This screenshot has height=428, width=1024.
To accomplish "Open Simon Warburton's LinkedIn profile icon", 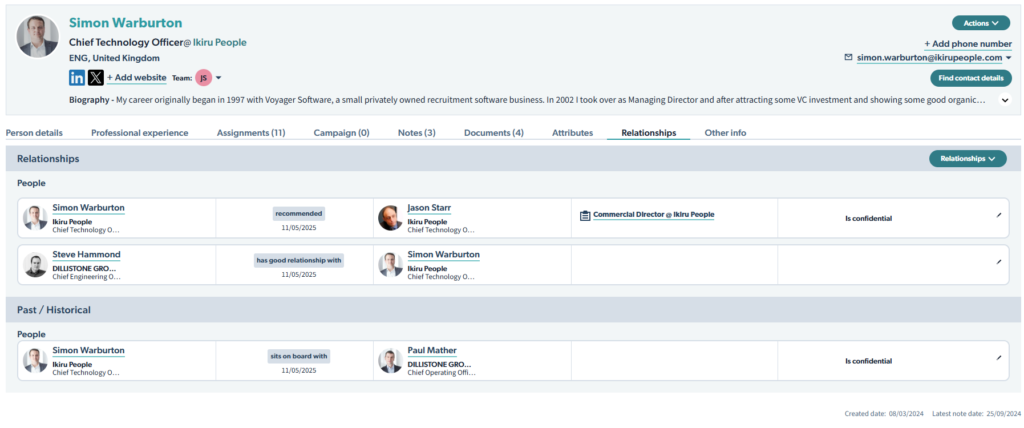I will (x=76, y=78).
